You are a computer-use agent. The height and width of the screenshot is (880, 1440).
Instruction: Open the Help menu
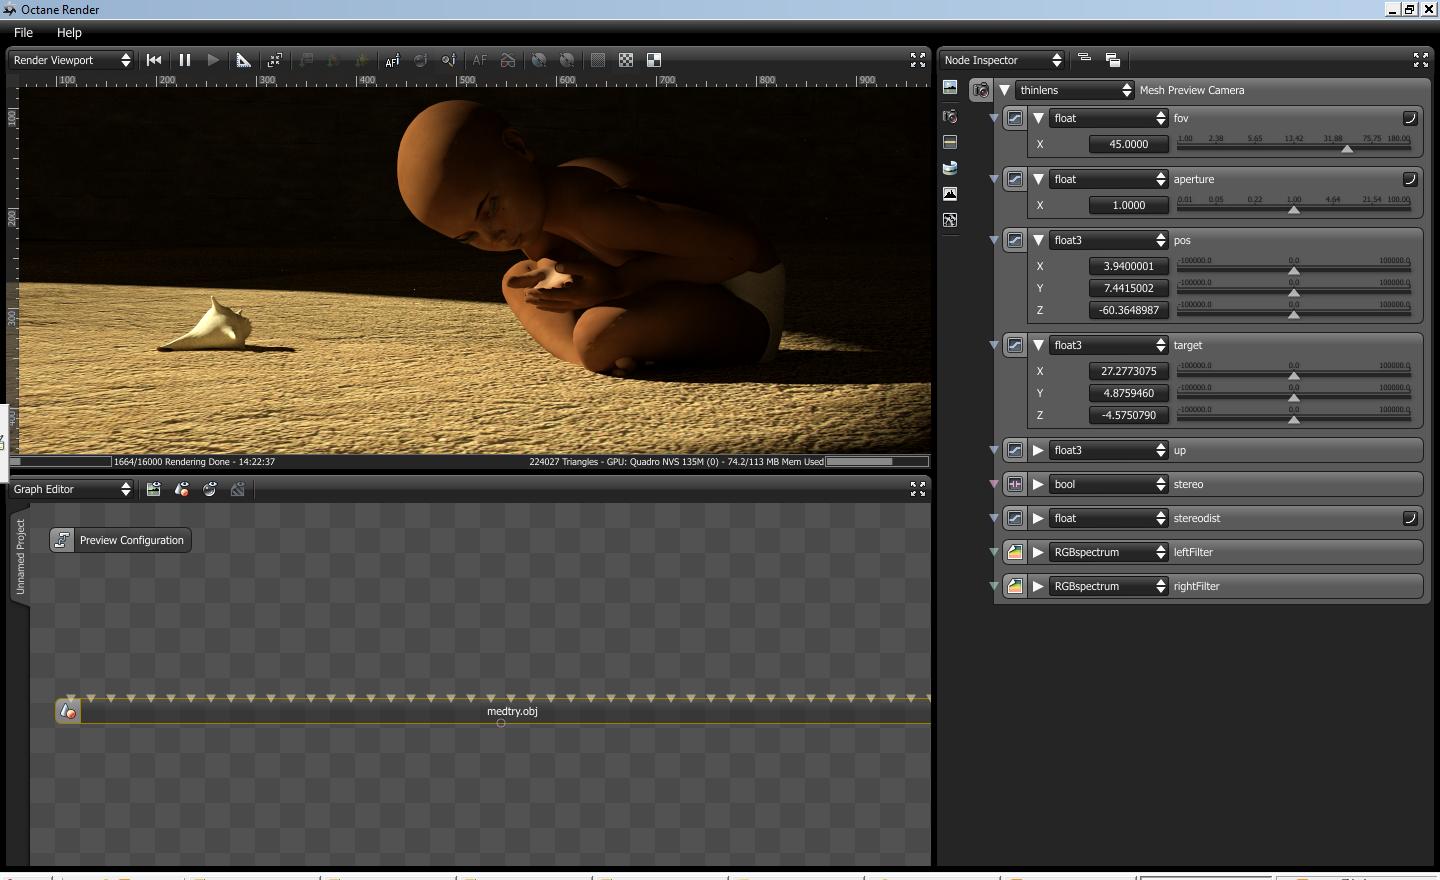pos(69,32)
